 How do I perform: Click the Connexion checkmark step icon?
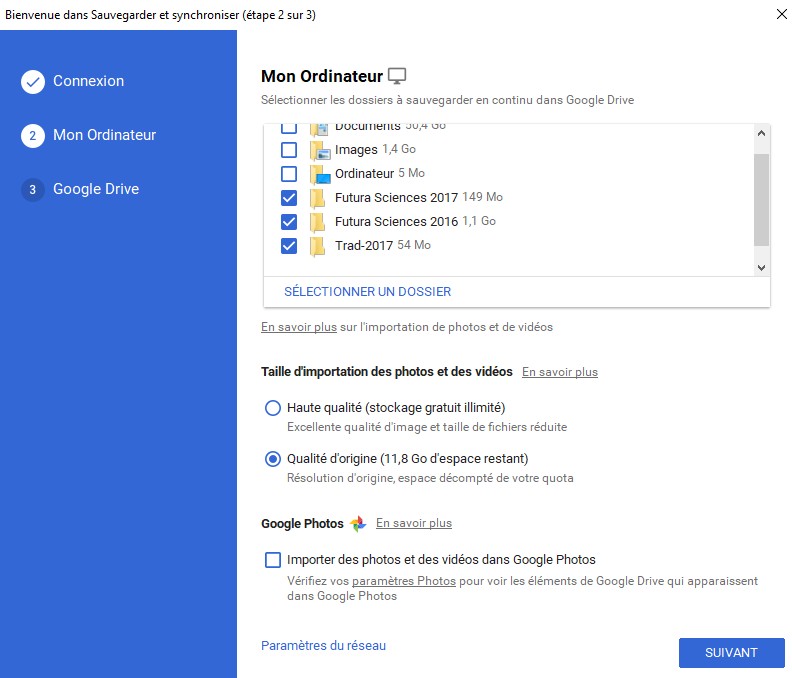tap(33, 82)
